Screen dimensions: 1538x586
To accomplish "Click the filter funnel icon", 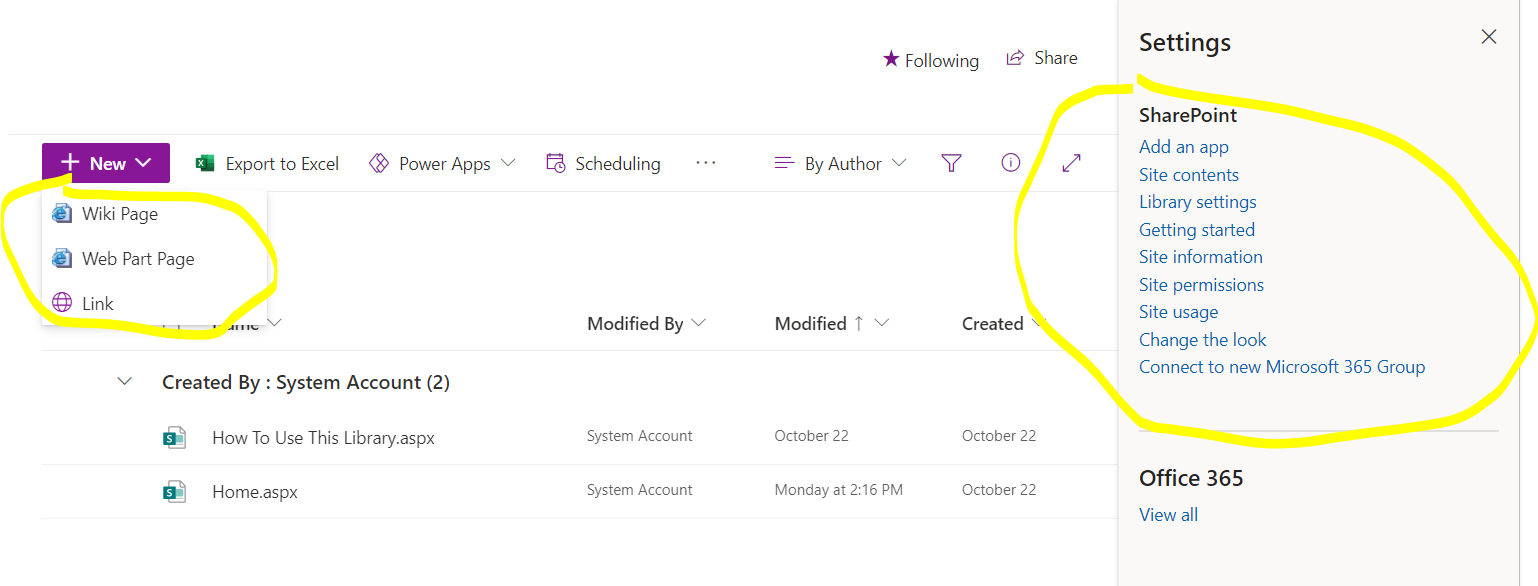I will tap(951, 163).
